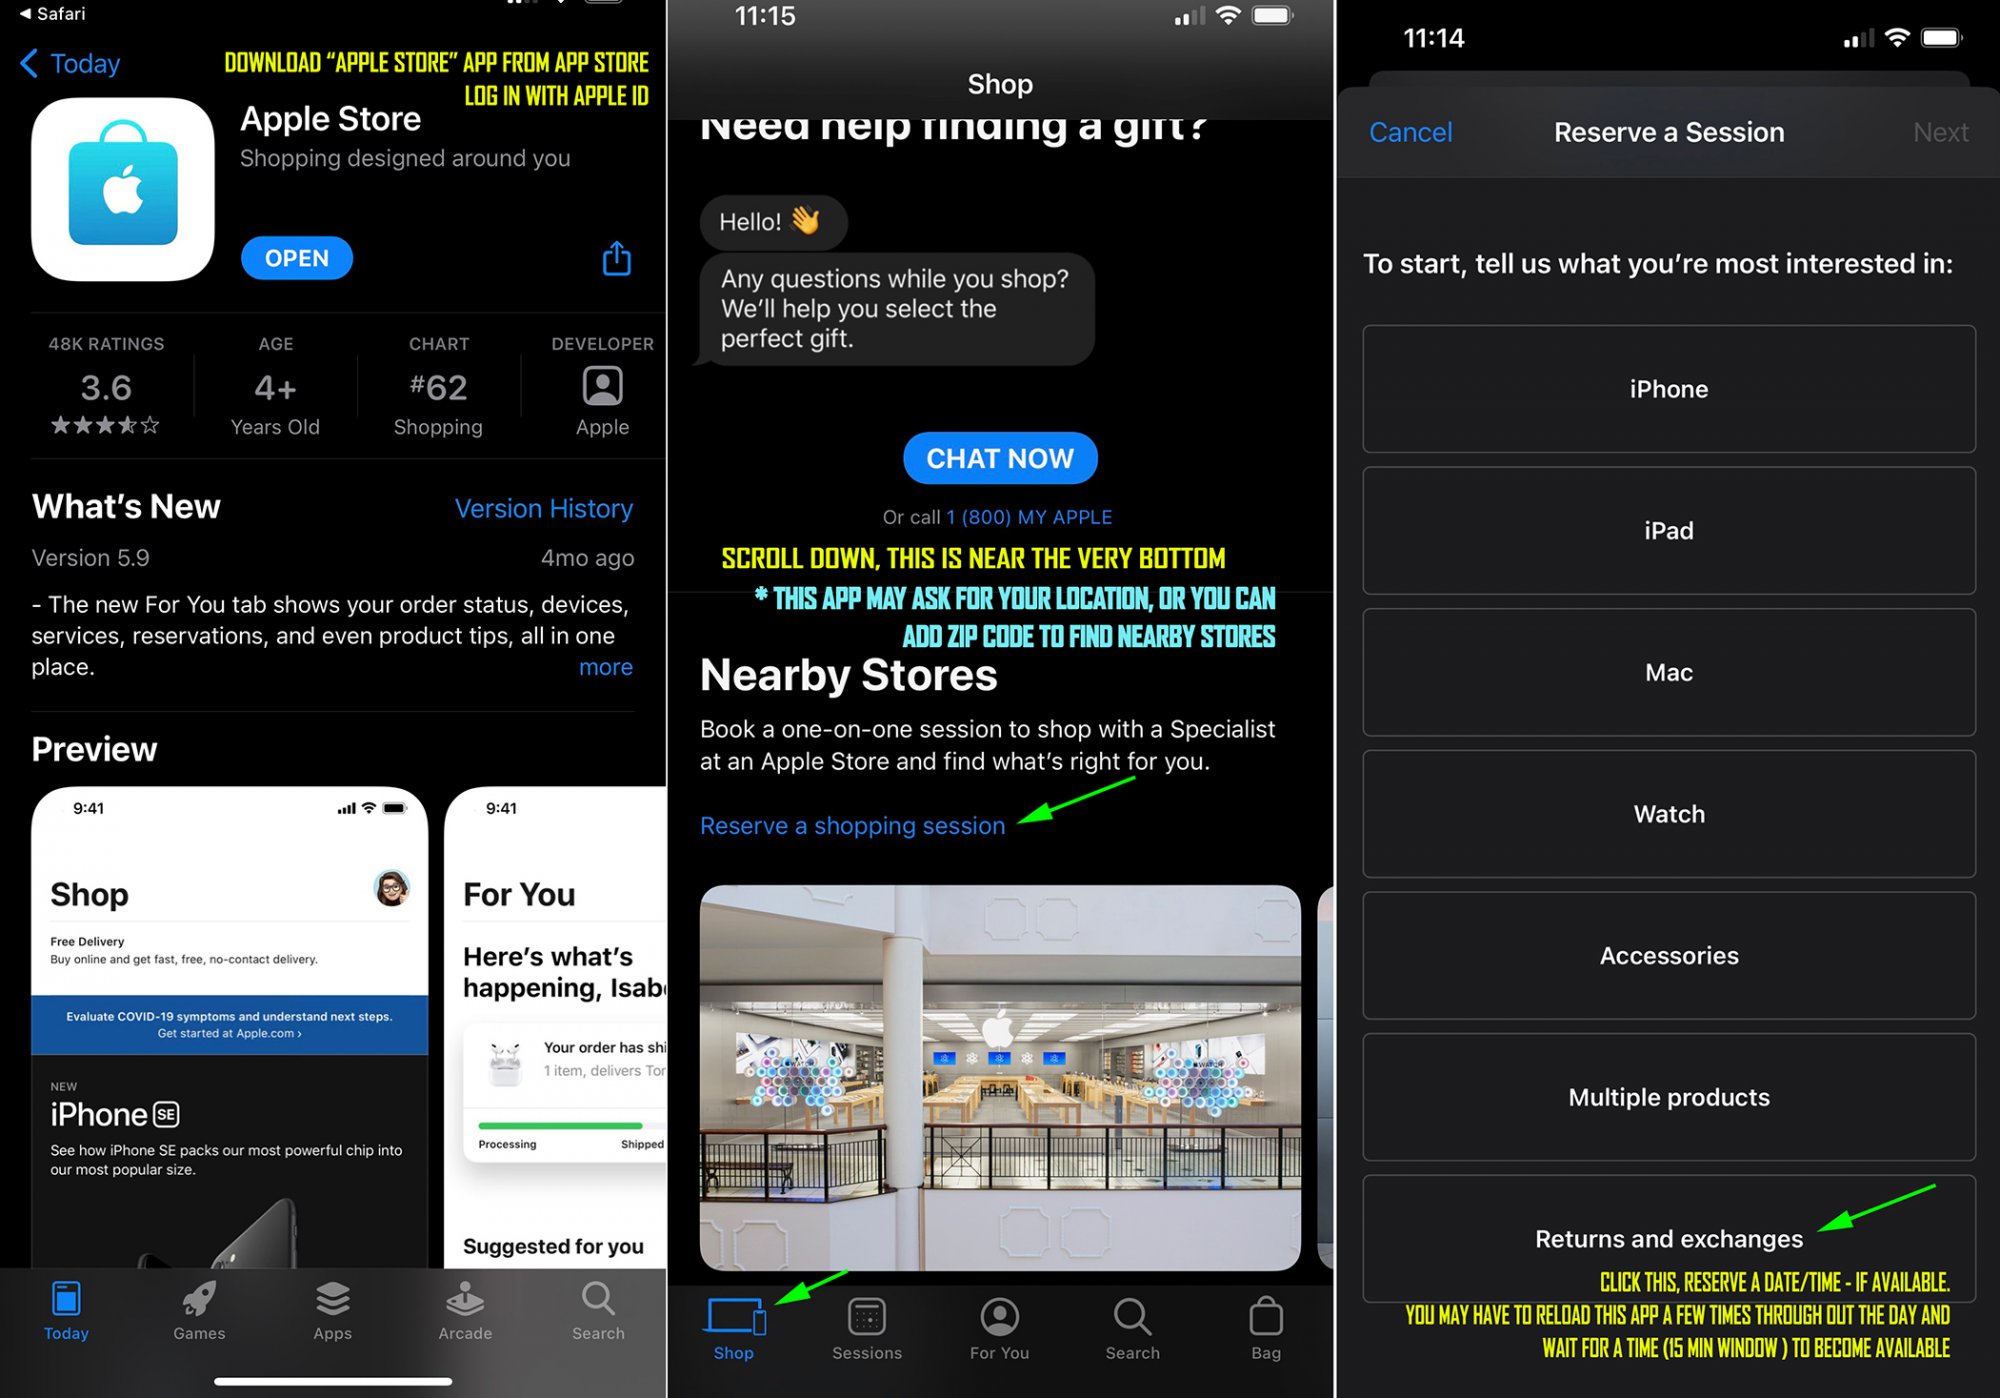Image resolution: width=2000 pixels, height=1398 pixels.
Task: Tap the Games tab in App Store
Action: click(x=201, y=1310)
